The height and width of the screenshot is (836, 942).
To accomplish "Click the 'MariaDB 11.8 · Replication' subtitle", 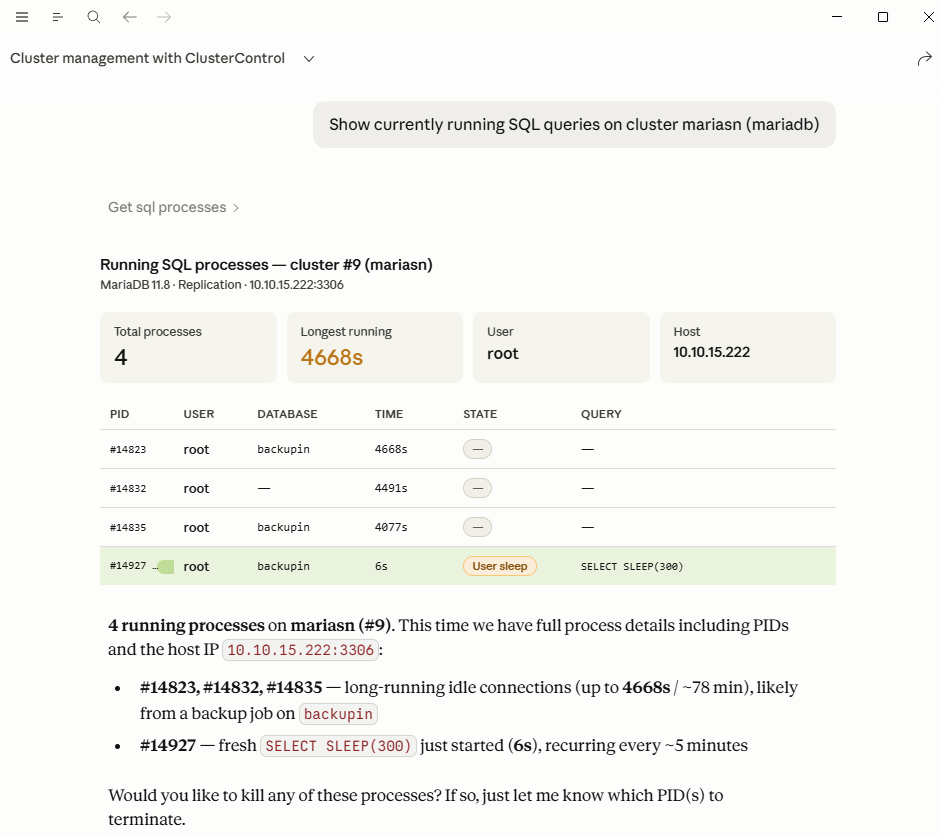I will 222,285.
